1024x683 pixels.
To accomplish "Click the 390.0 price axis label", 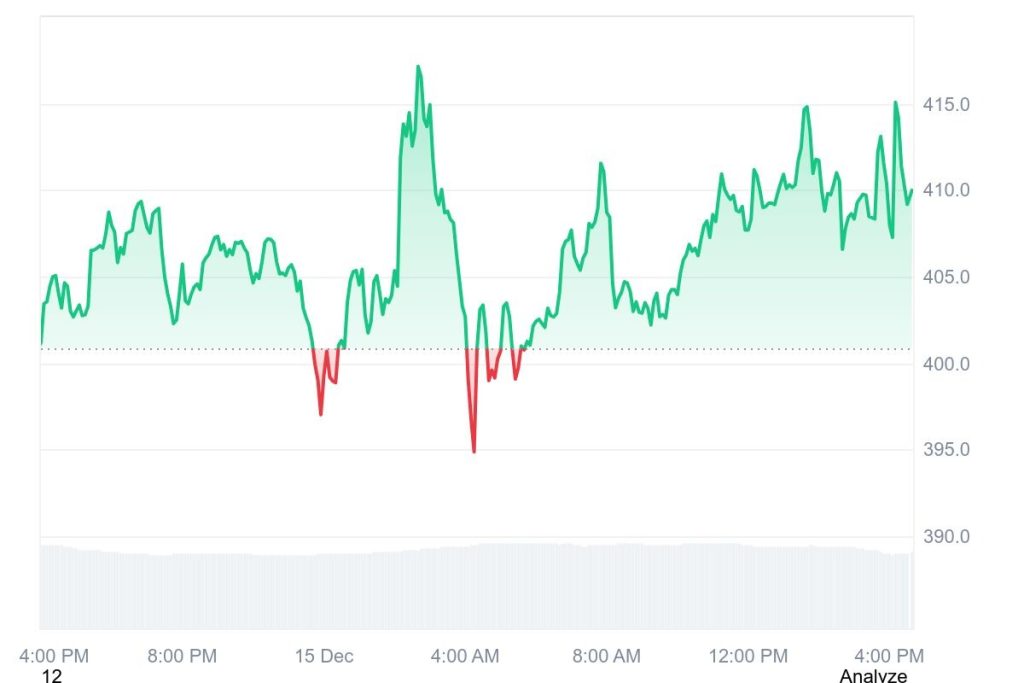I will (x=945, y=537).
